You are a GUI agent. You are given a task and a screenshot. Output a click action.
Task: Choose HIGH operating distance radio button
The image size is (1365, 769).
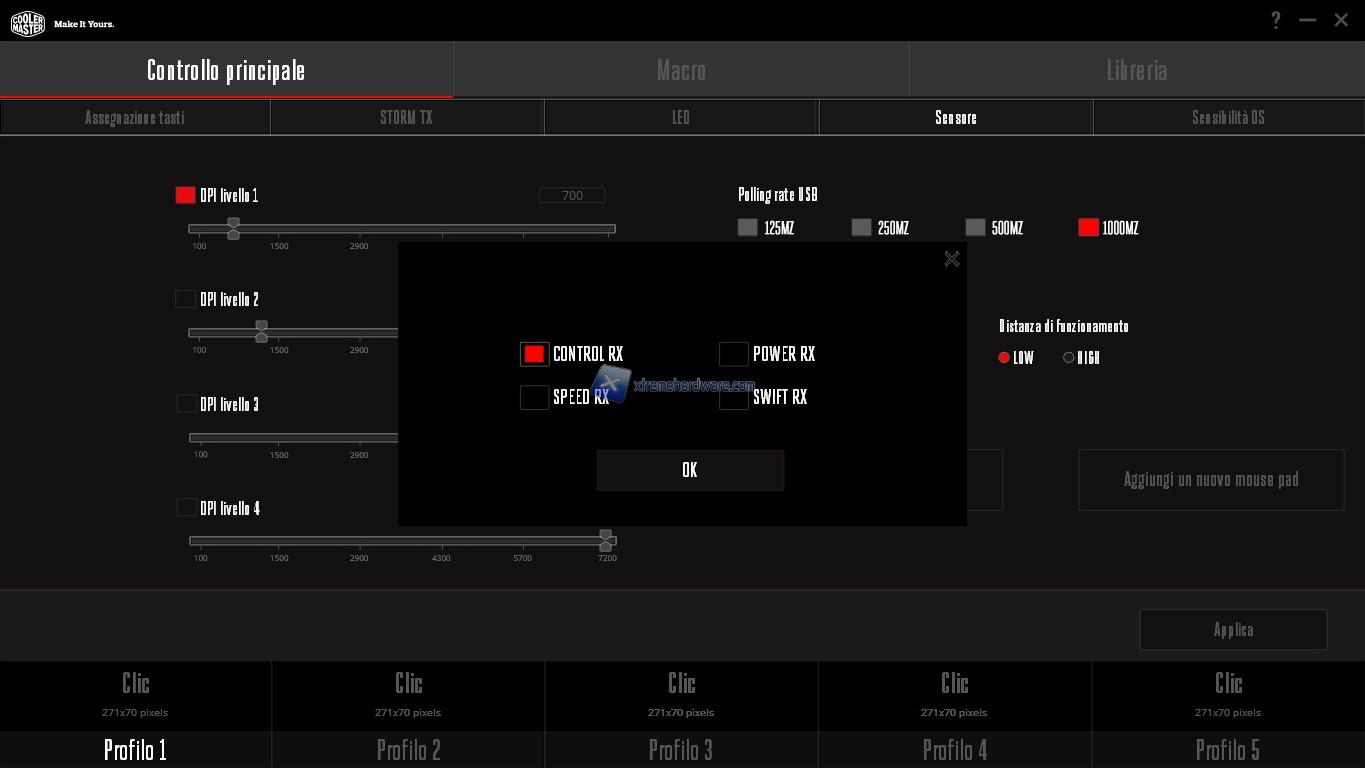(x=1068, y=358)
